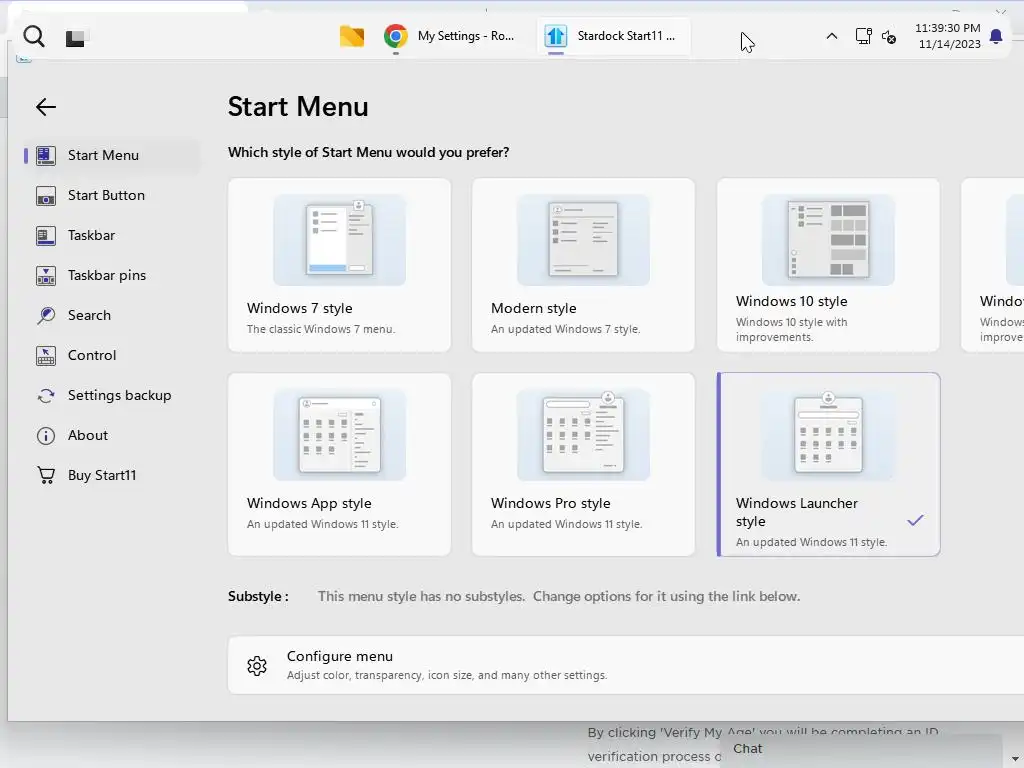Click the Windows App style preview thumbnail
Screen dimensions: 1024x768
click(339, 435)
